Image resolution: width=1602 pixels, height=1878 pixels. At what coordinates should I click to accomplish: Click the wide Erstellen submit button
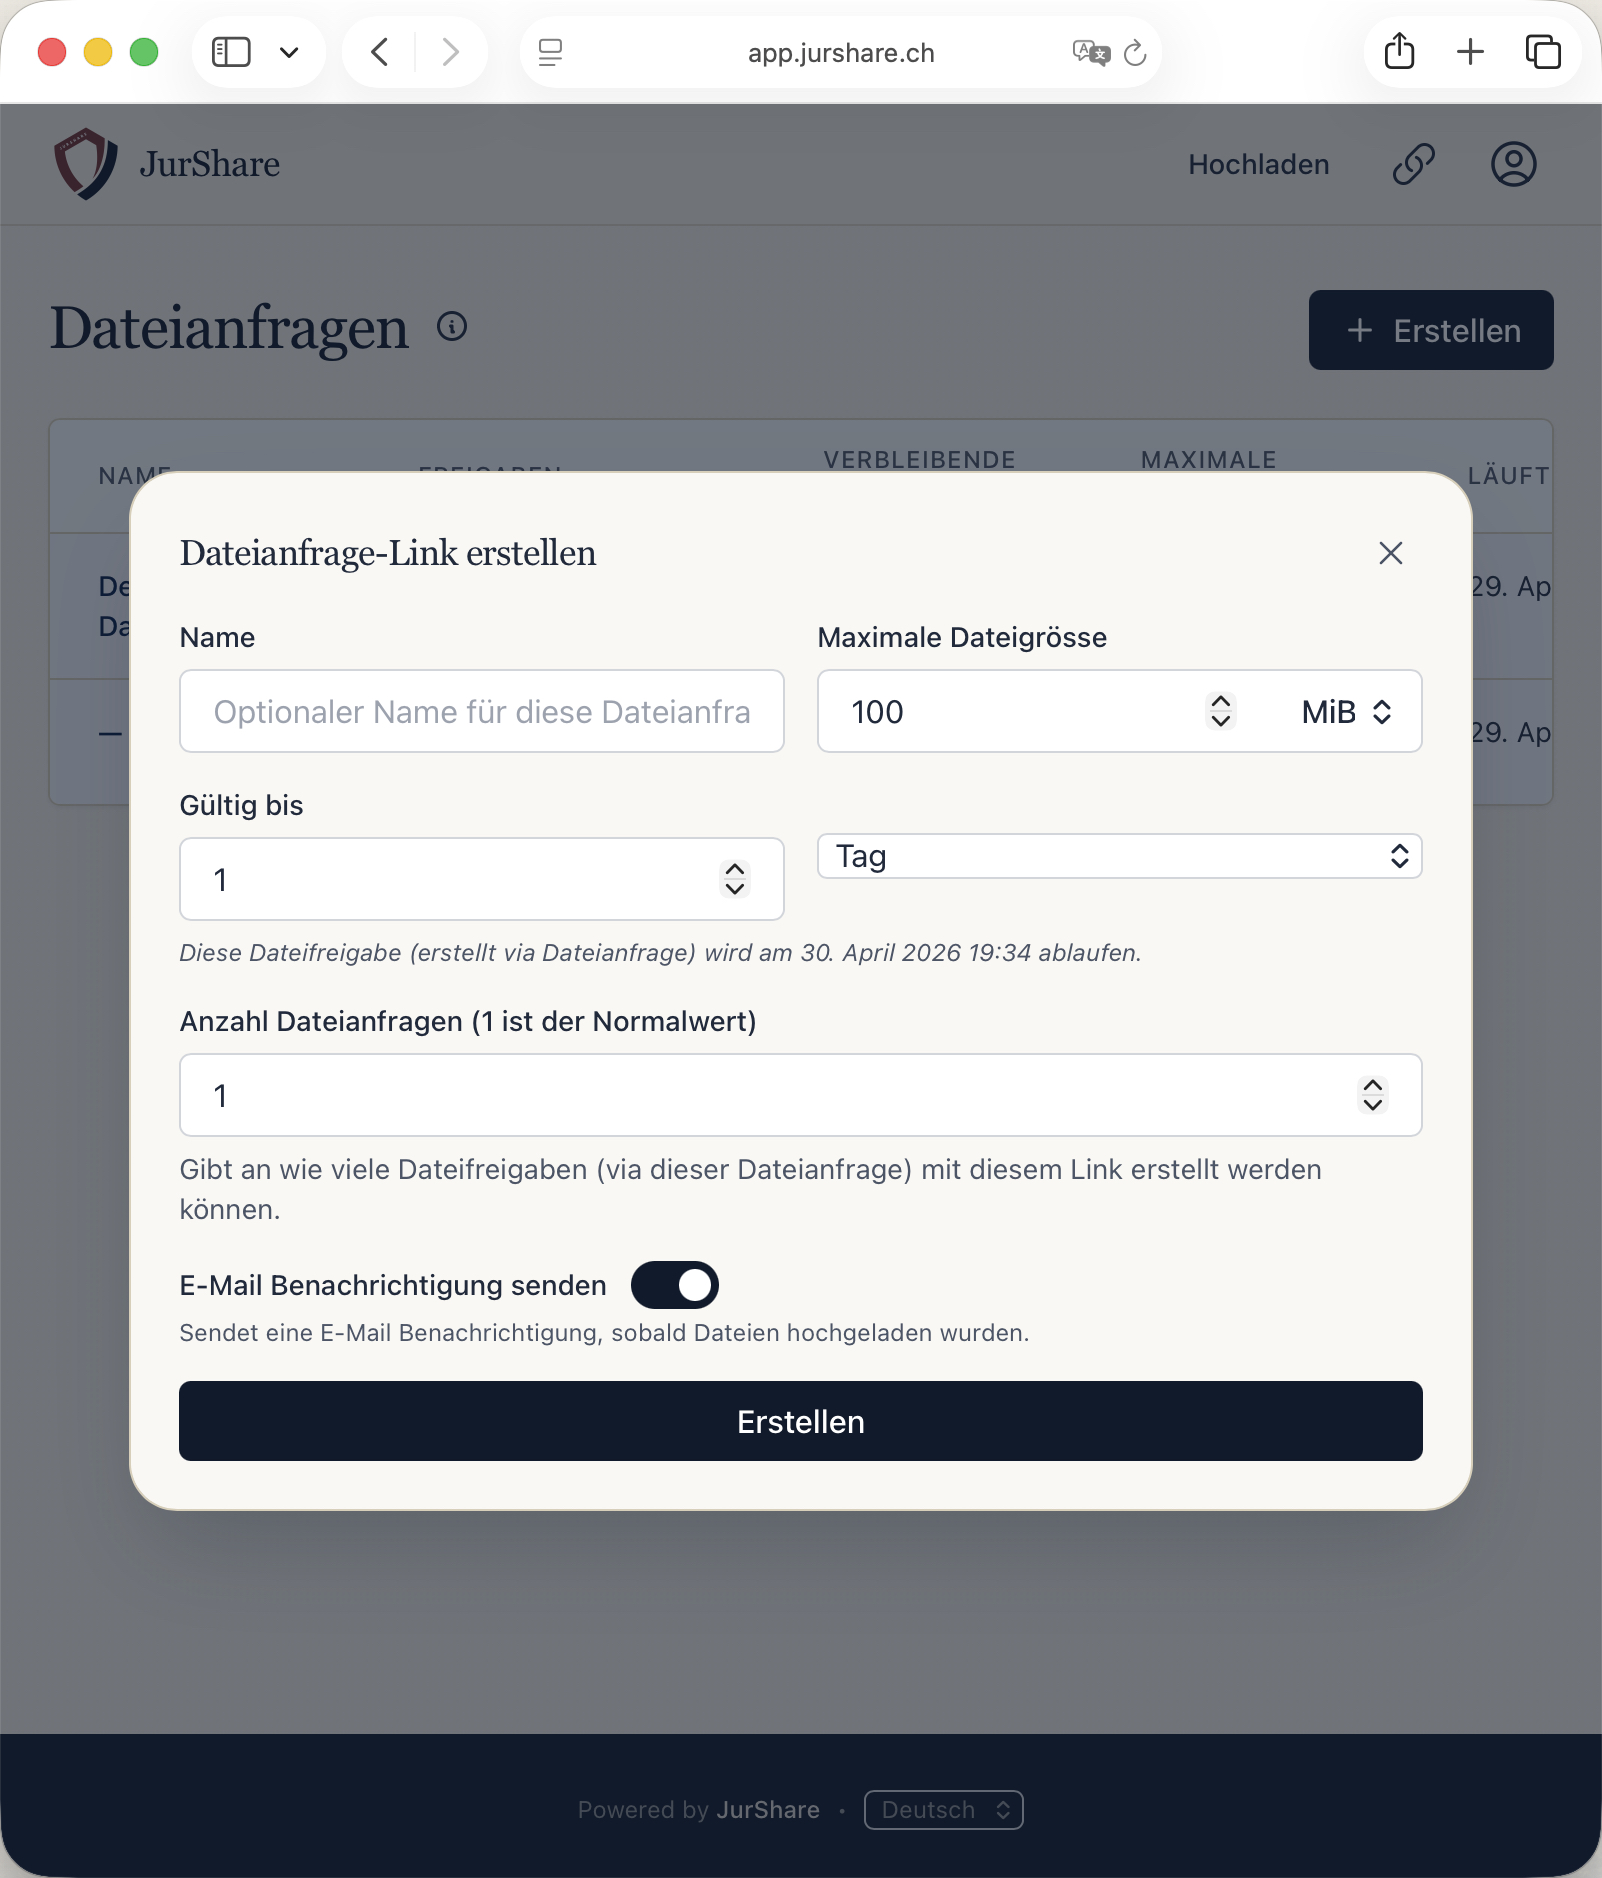(800, 1421)
